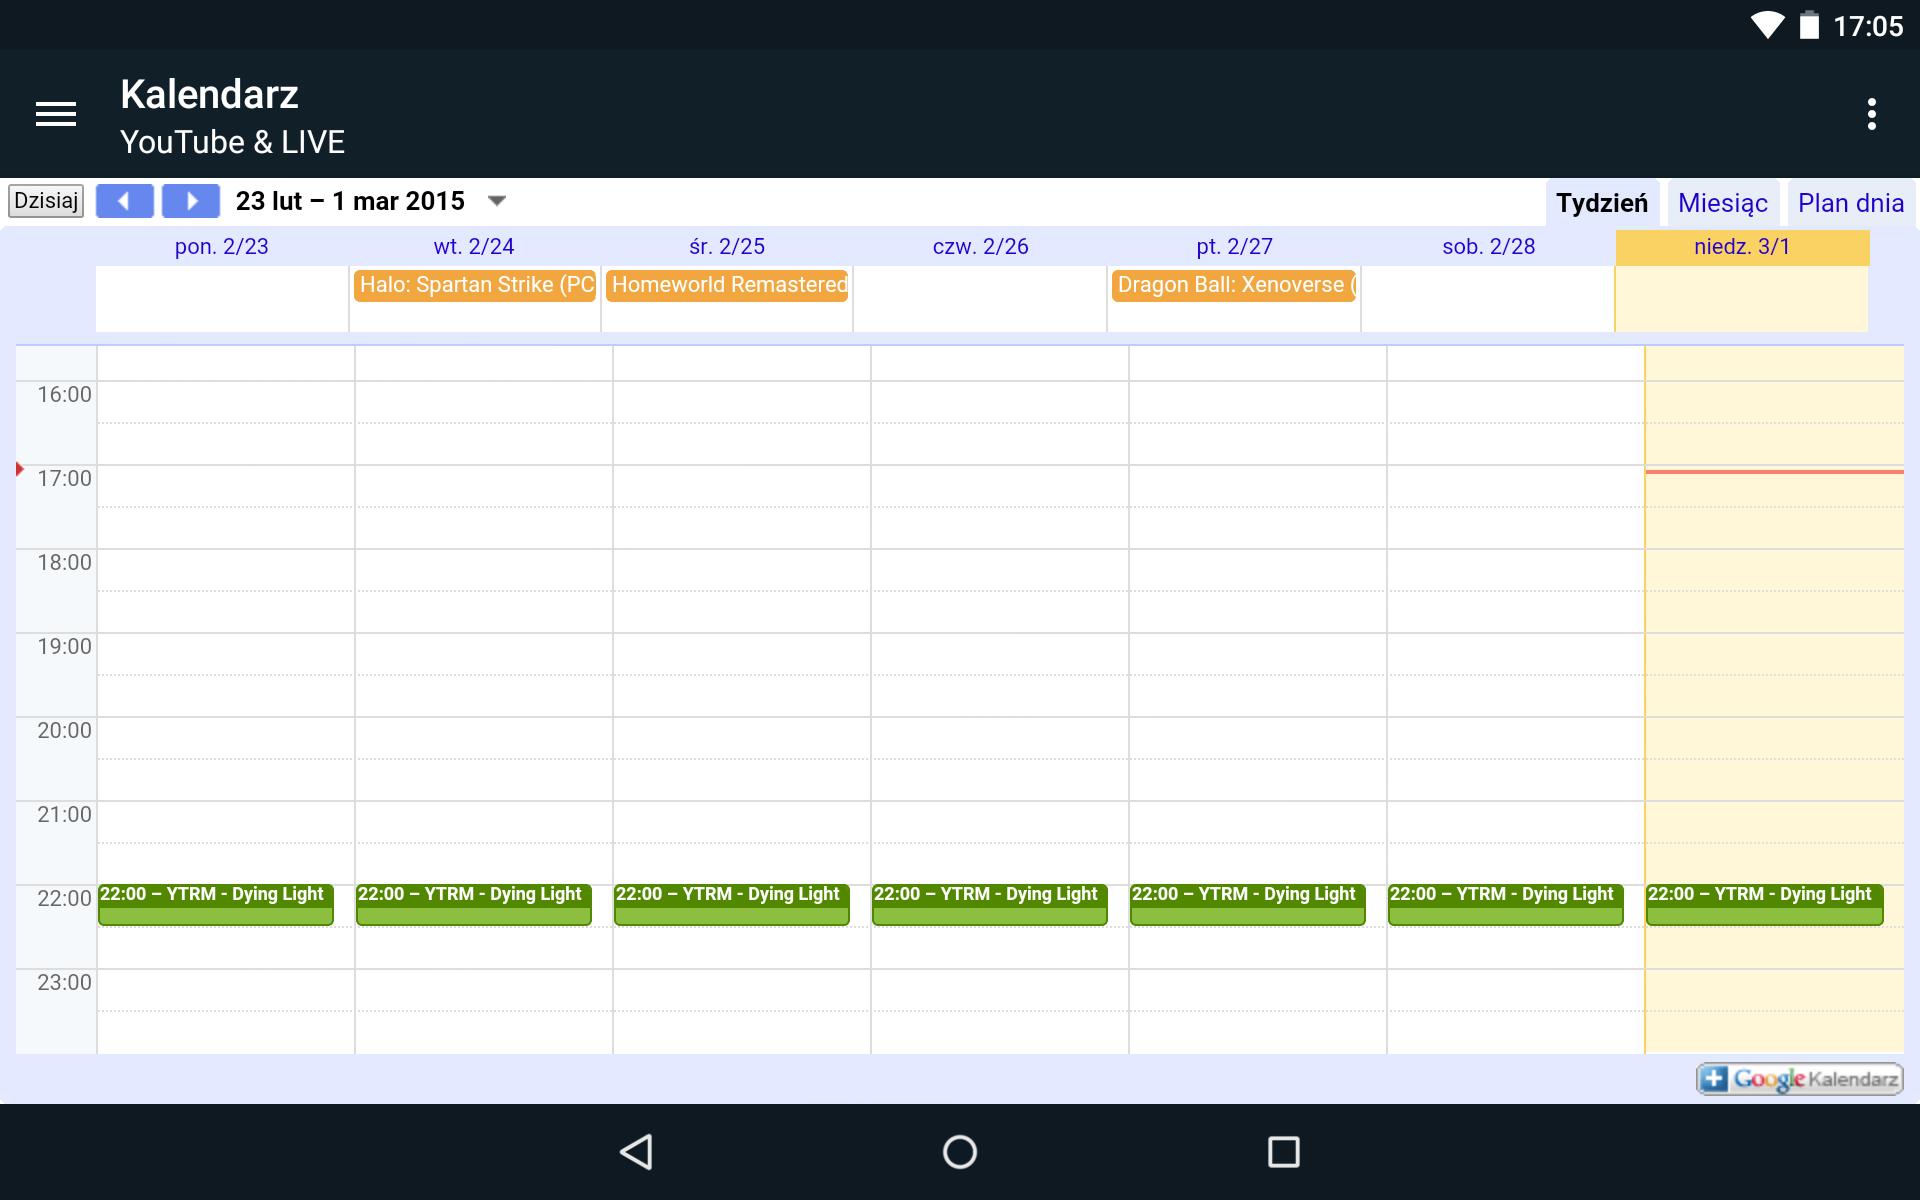Click the Kalendarz app title
This screenshot has height=1200, width=1920.
point(209,95)
